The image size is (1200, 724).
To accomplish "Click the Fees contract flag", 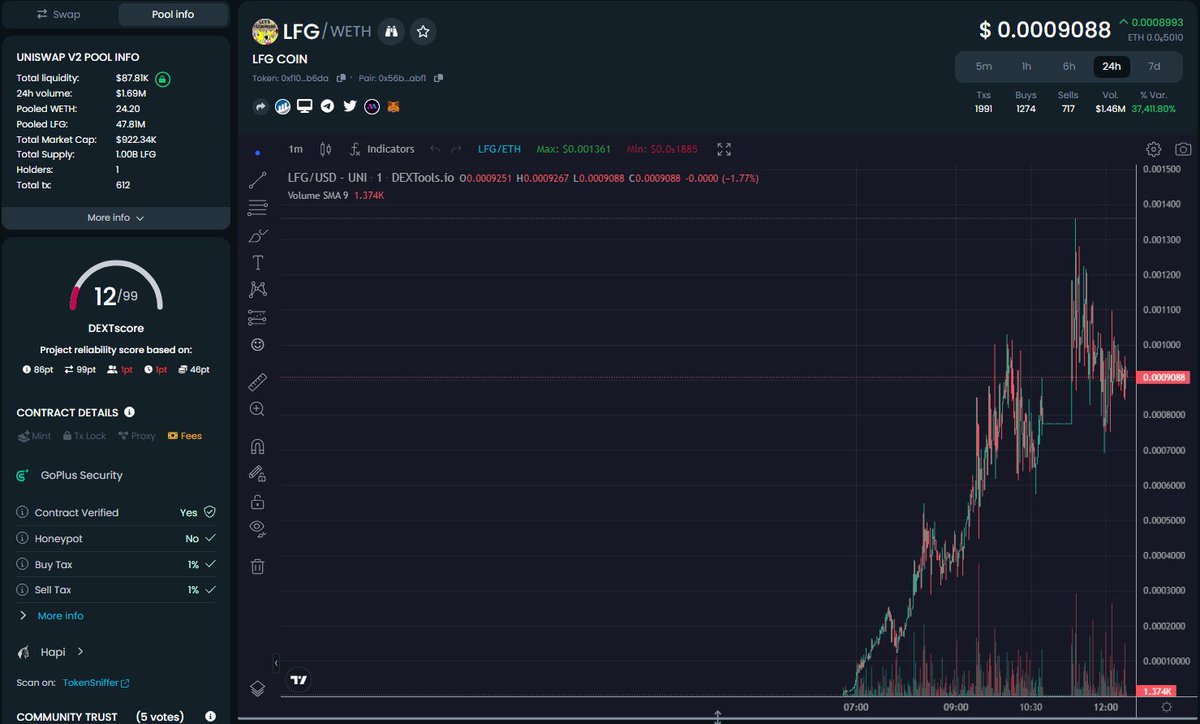I will click(184, 436).
